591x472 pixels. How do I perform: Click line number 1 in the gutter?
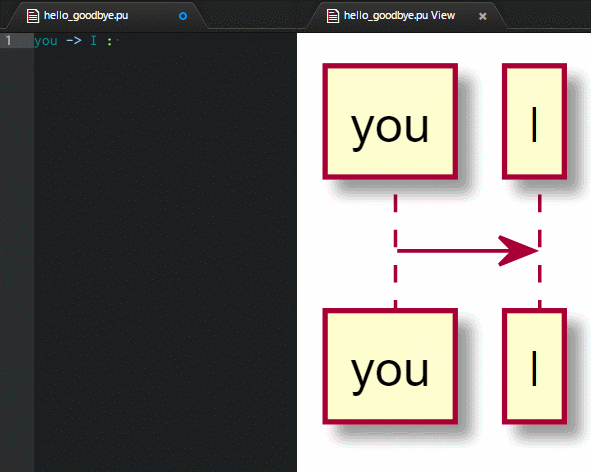(8, 40)
